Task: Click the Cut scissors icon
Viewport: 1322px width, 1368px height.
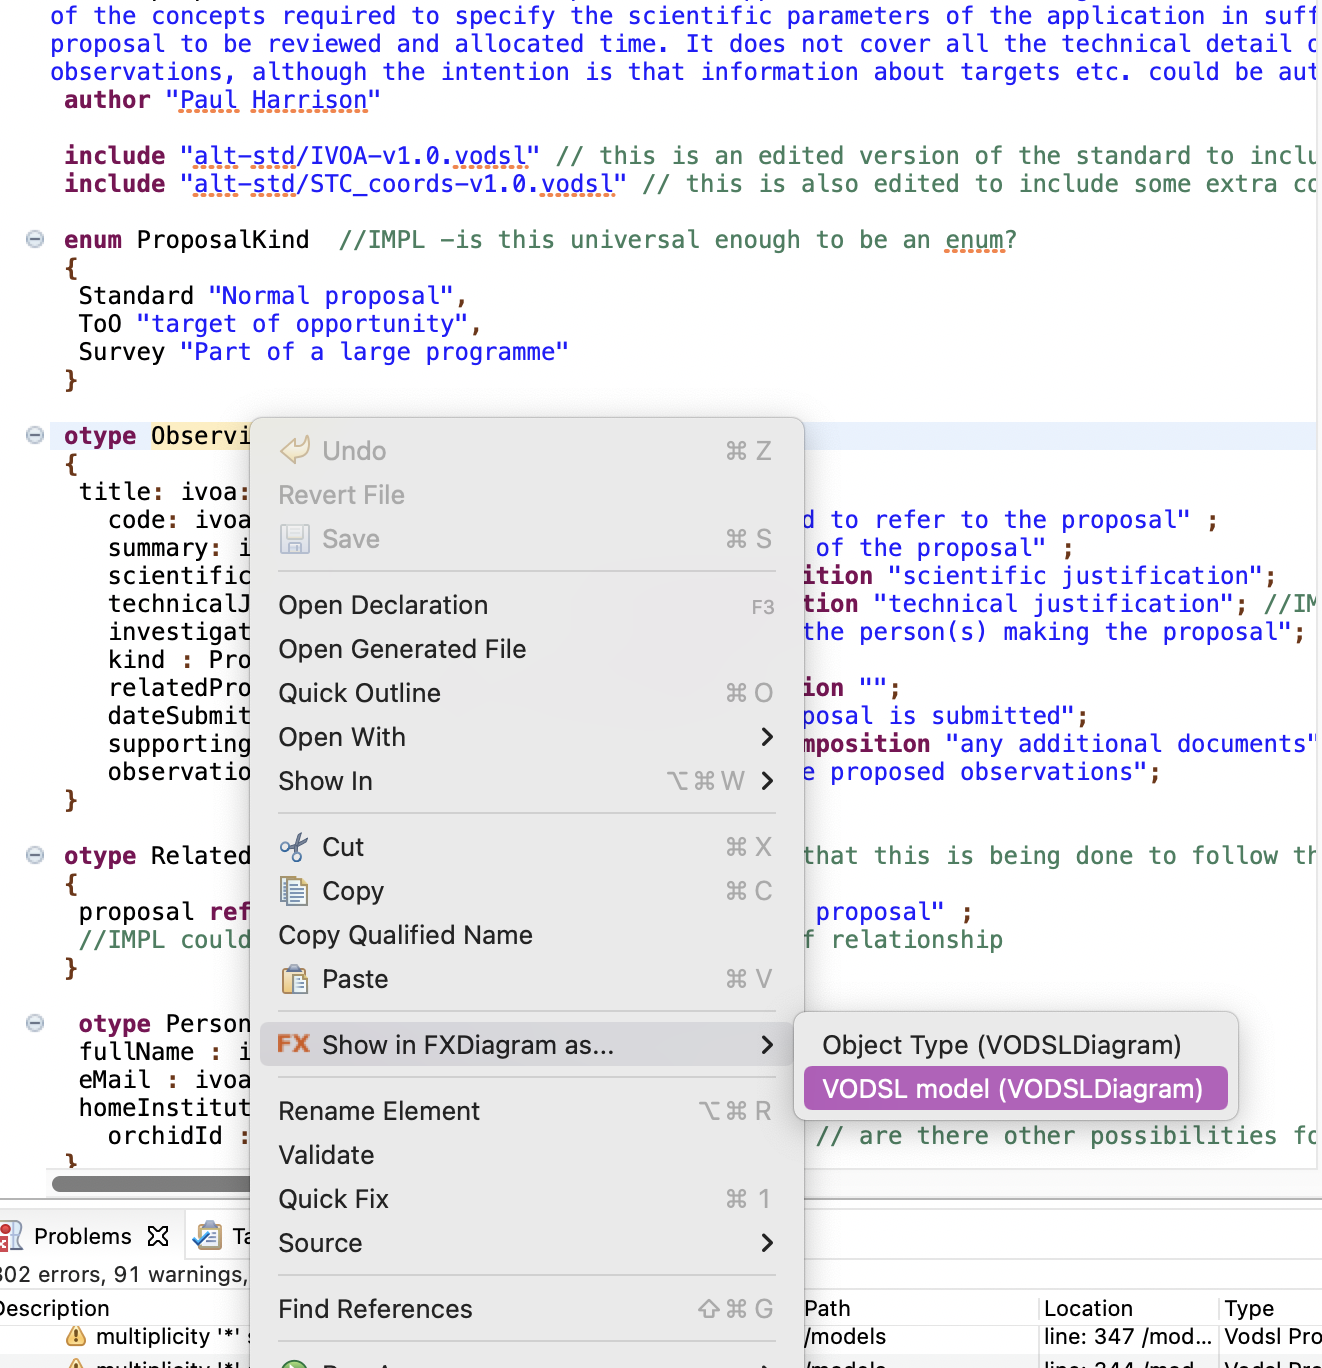Action: [294, 847]
